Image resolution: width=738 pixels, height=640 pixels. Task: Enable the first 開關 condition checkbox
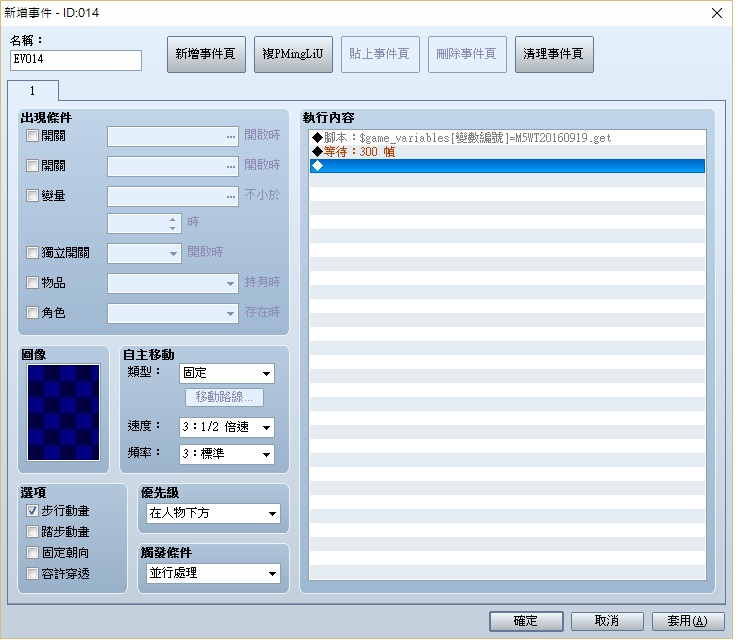coord(32,136)
